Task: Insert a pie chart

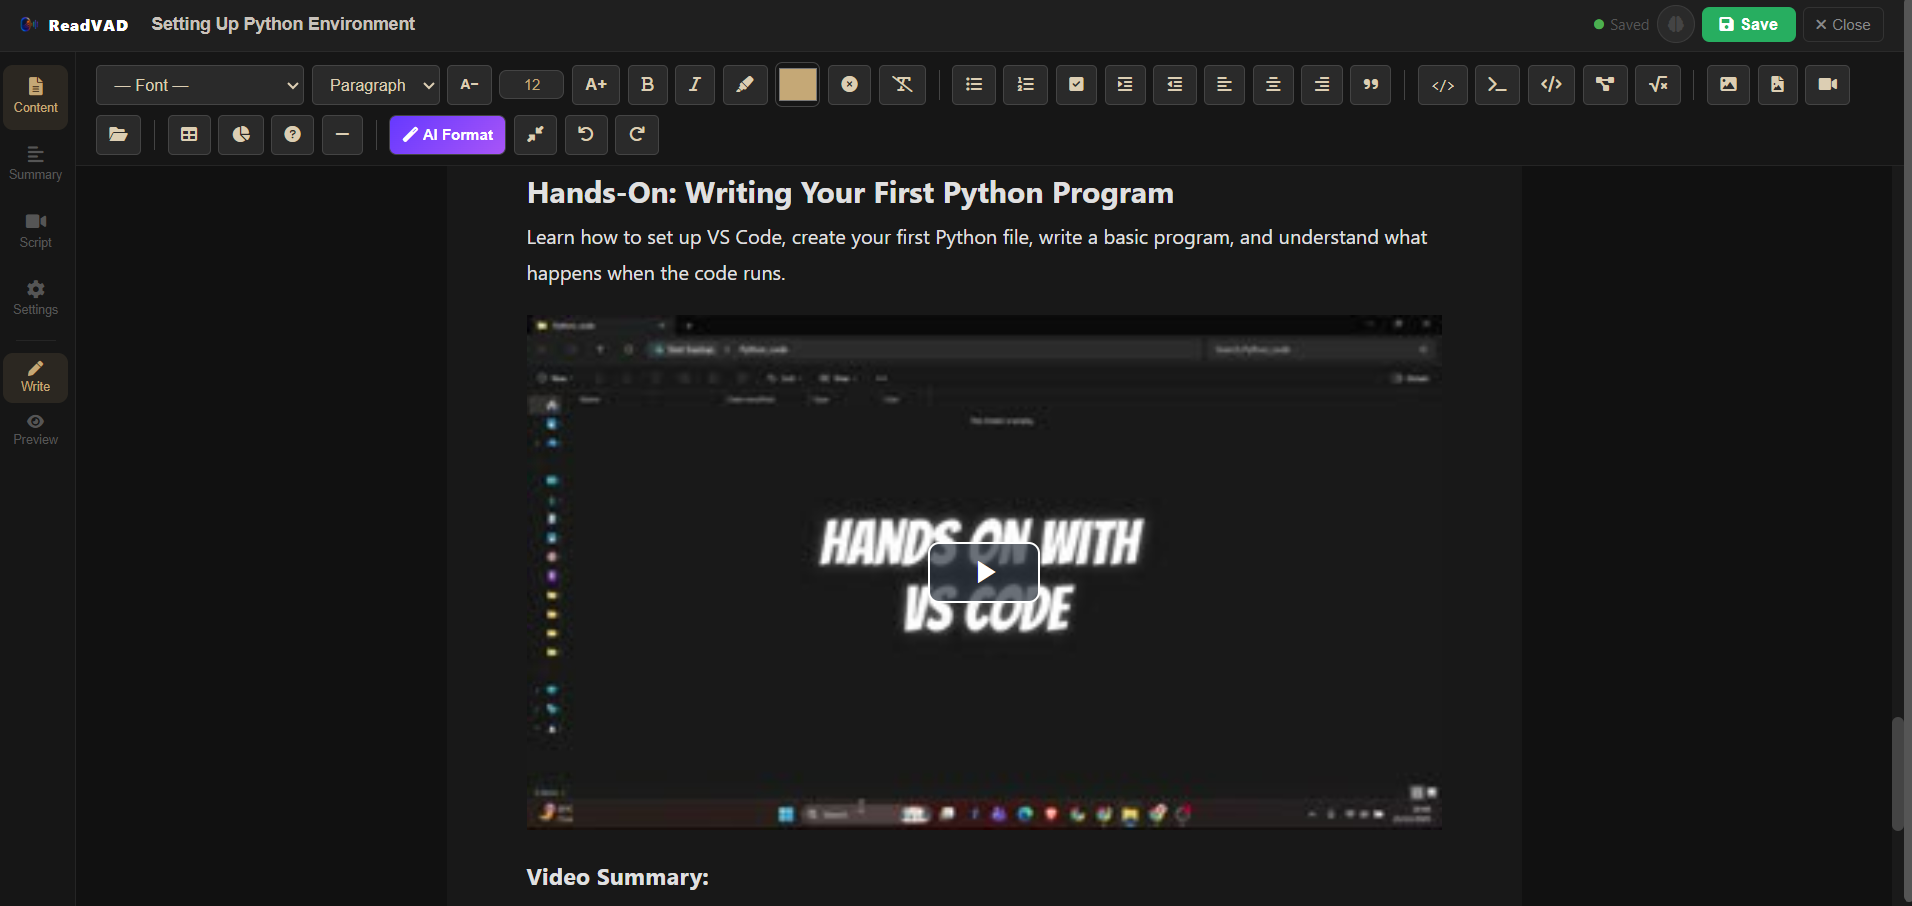Action: (x=241, y=135)
